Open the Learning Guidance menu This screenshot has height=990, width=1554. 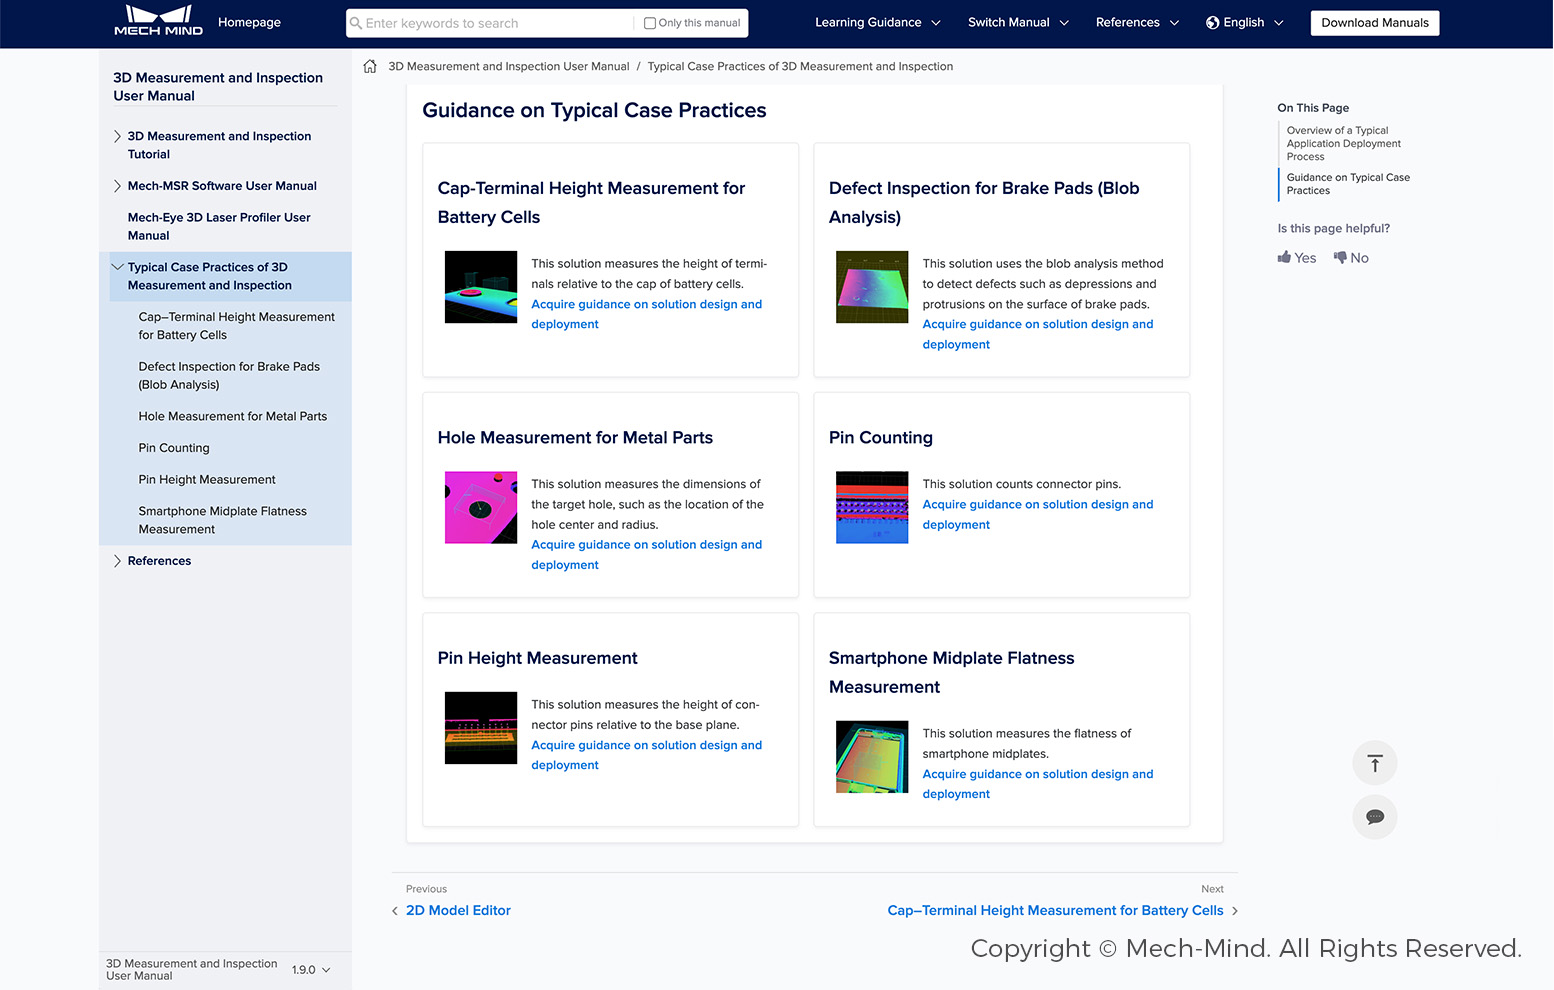coord(878,22)
